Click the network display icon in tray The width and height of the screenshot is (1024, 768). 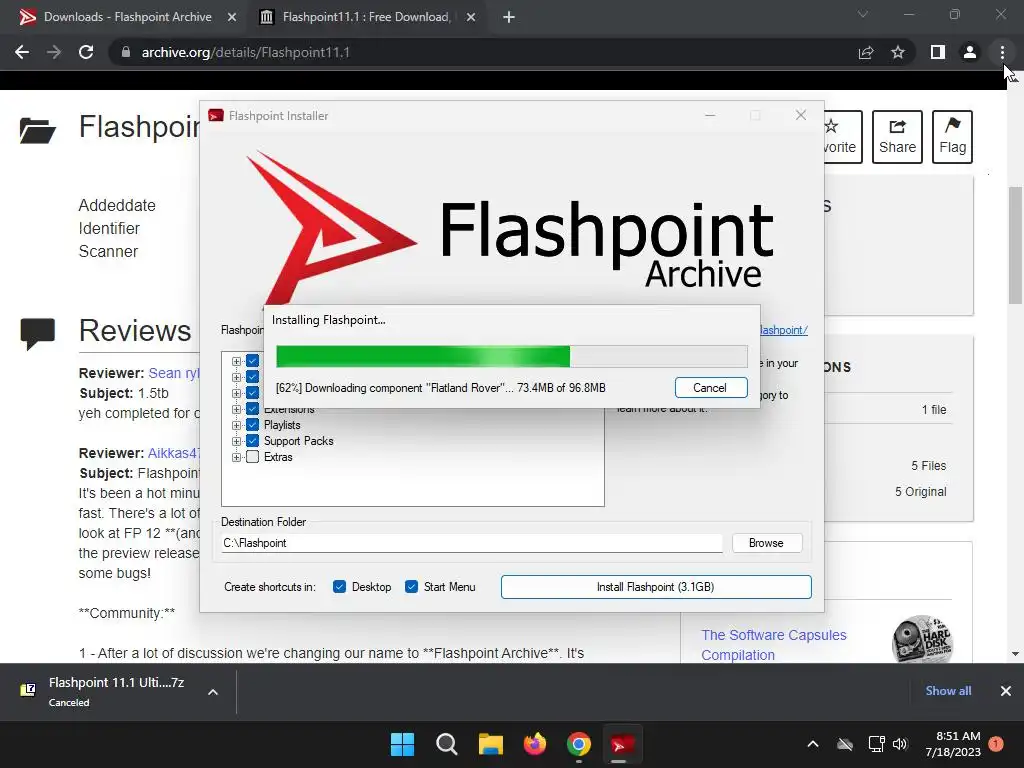tap(876, 744)
